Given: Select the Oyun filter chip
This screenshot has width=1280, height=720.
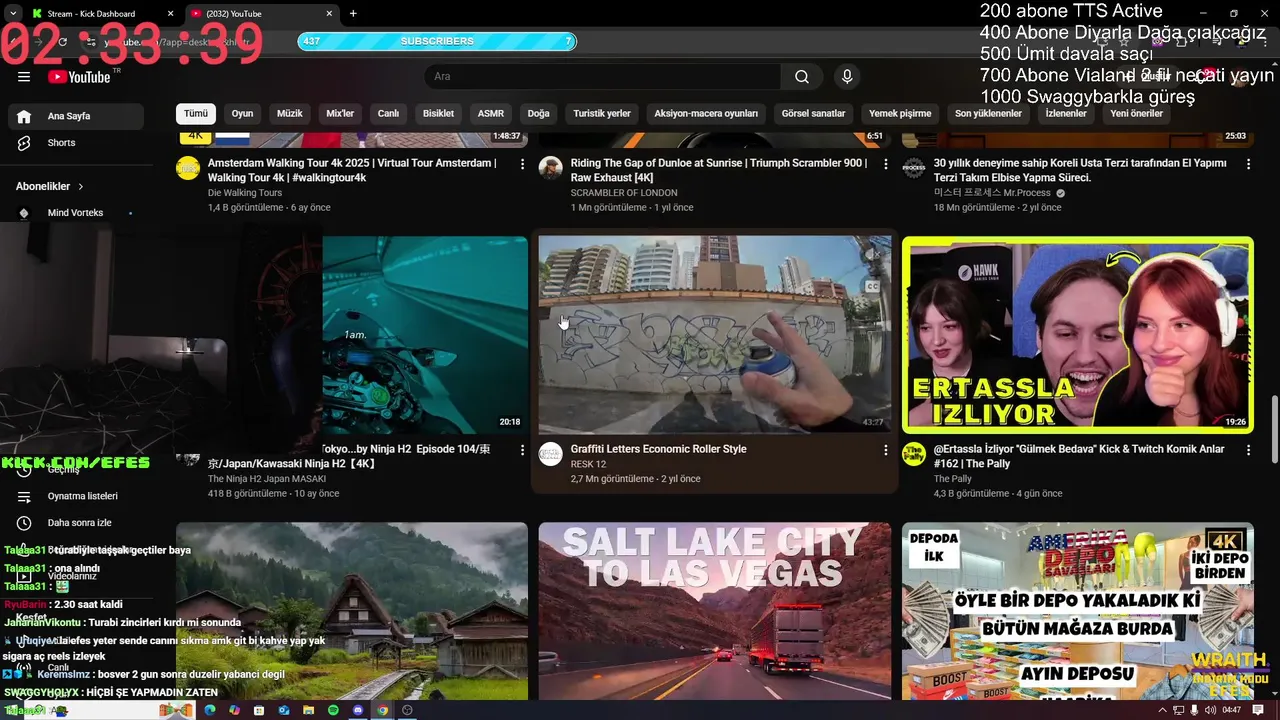Looking at the screenshot, I should click(x=242, y=114).
